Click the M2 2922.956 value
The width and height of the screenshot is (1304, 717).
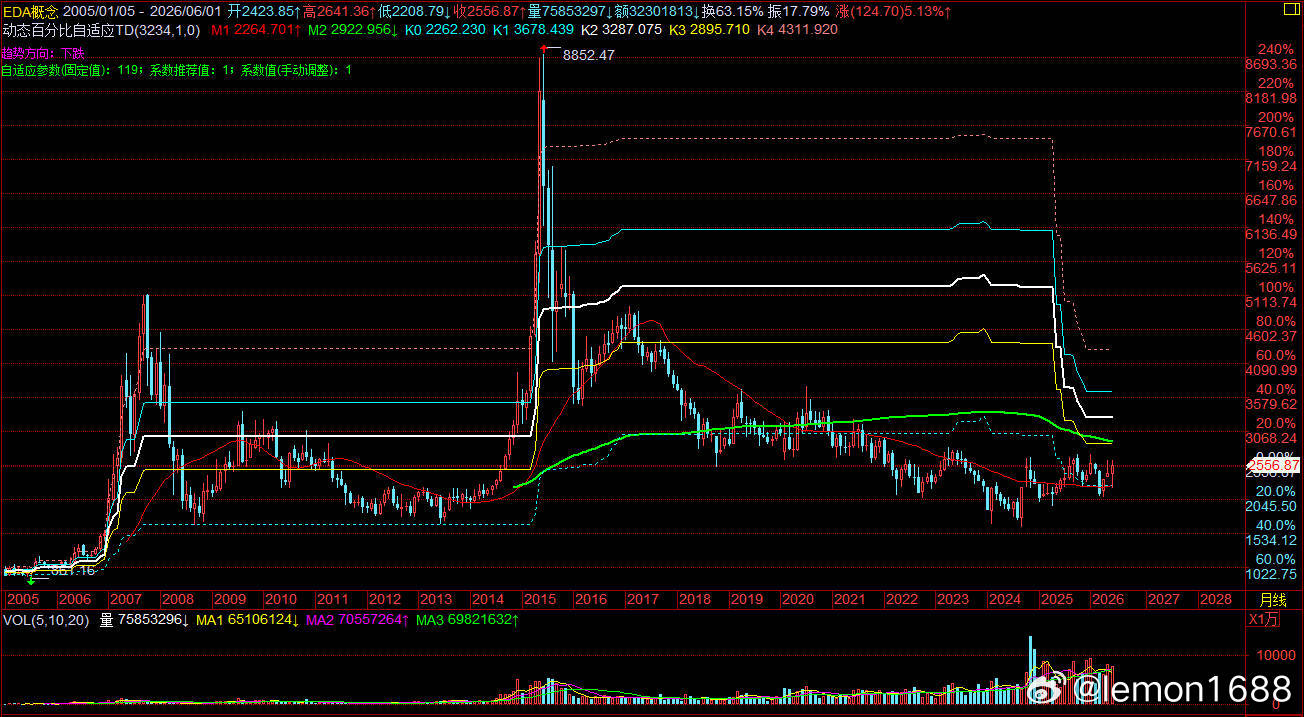(354, 30)
